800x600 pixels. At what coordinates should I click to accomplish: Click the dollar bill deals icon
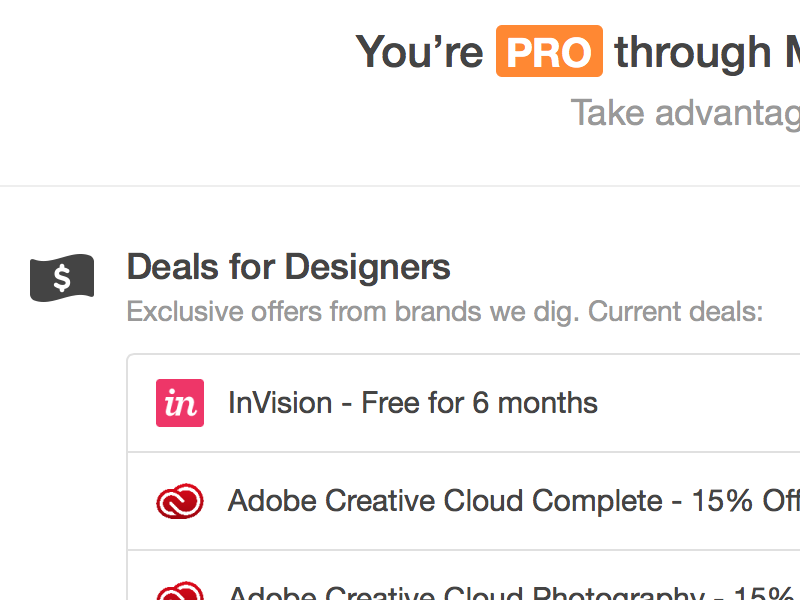click(x=62, y=276)
